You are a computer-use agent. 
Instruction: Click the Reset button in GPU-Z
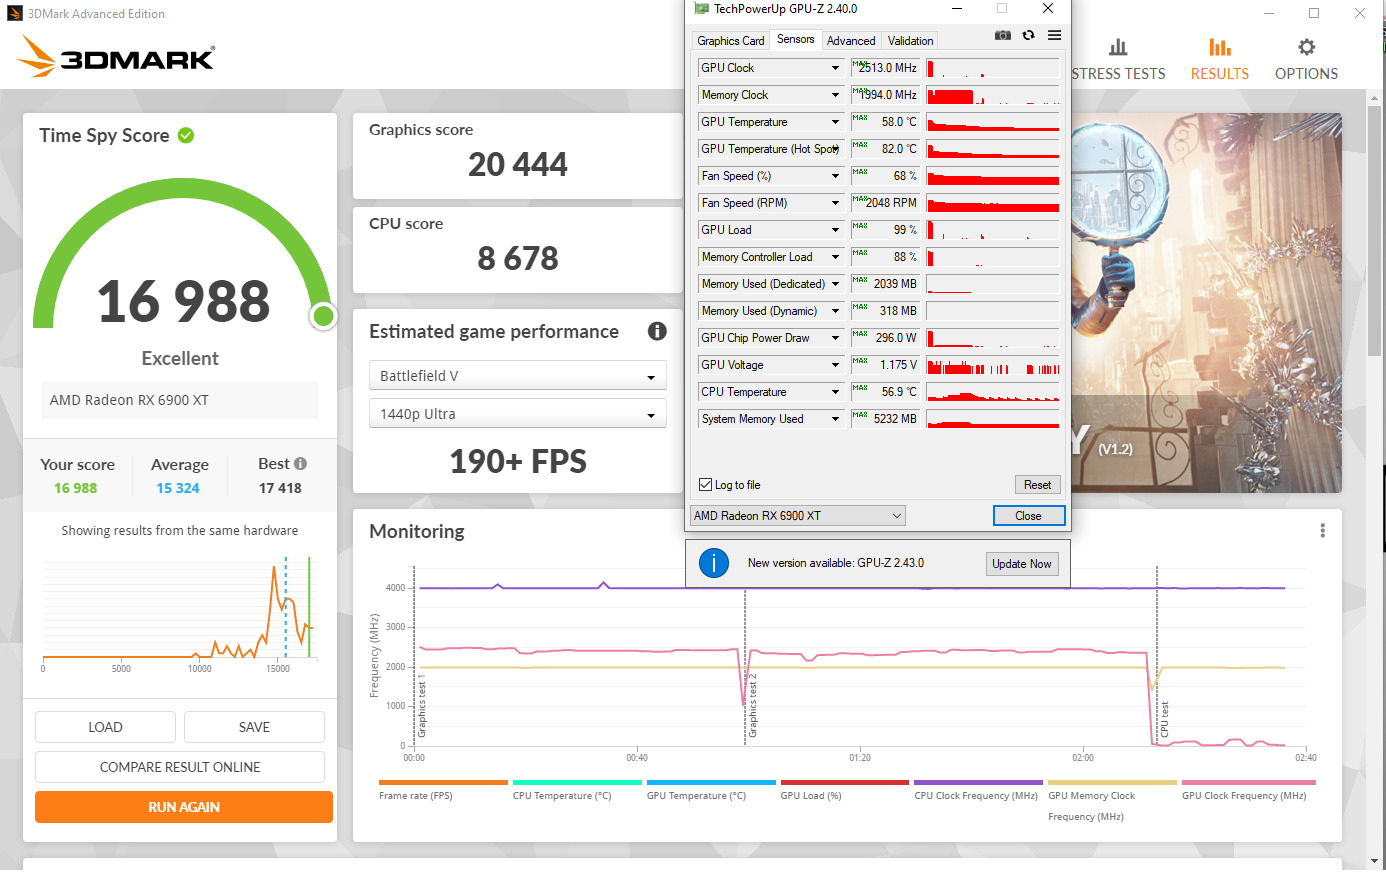[x=1037, y=485]
